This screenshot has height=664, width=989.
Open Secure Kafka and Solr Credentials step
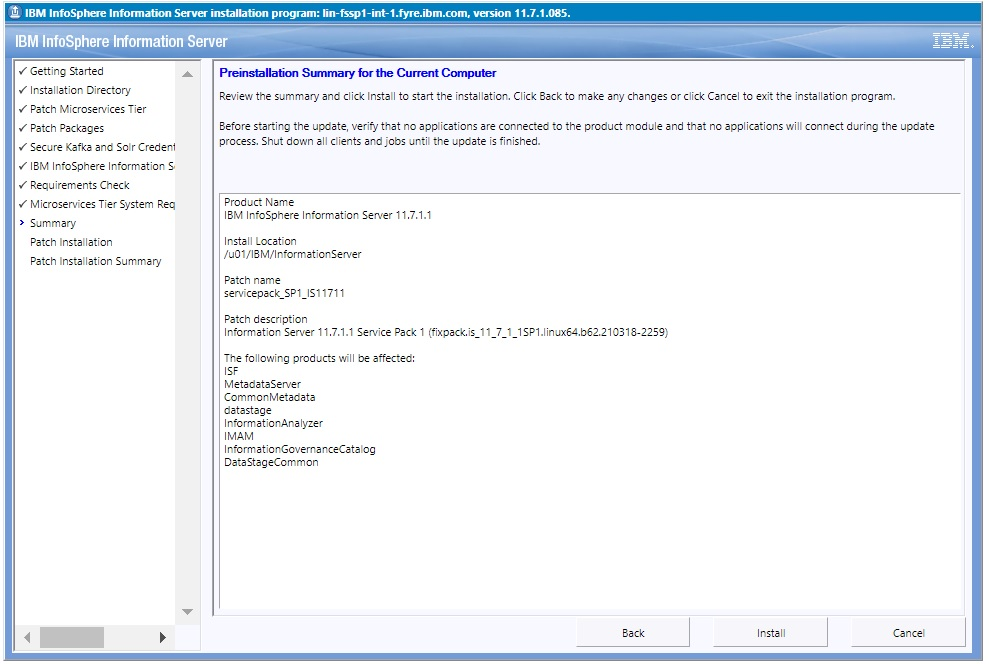click(102, 147)
